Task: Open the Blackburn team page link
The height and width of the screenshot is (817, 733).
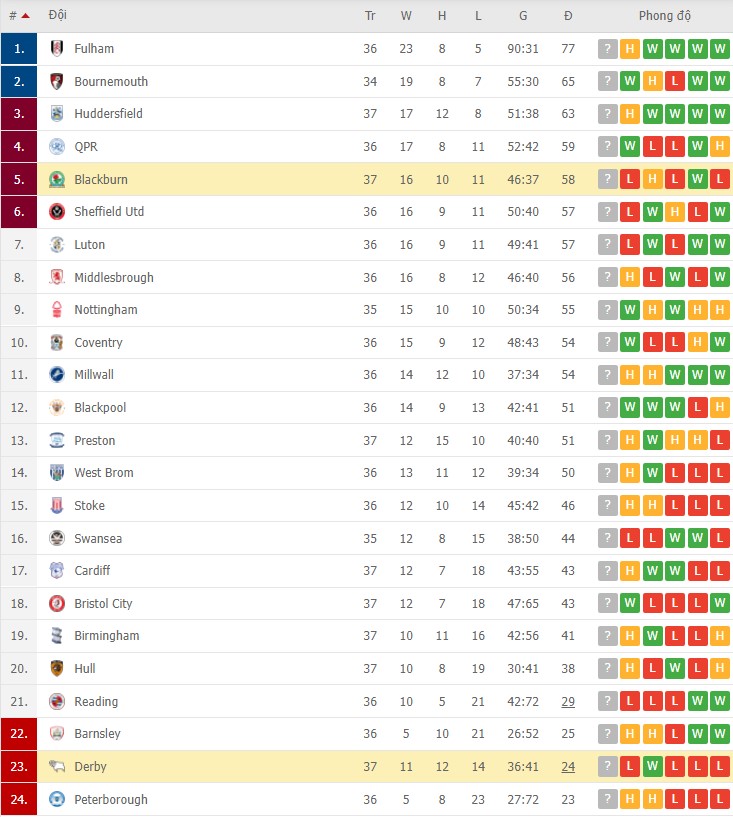Action: coord(100,179)
